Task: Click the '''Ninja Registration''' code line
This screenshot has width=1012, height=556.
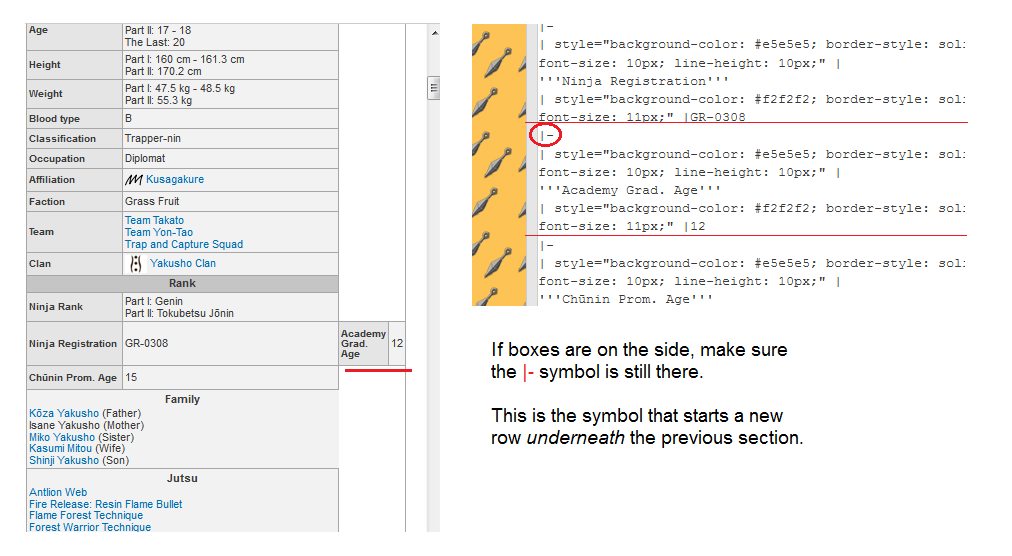Action: coord(634,81)
